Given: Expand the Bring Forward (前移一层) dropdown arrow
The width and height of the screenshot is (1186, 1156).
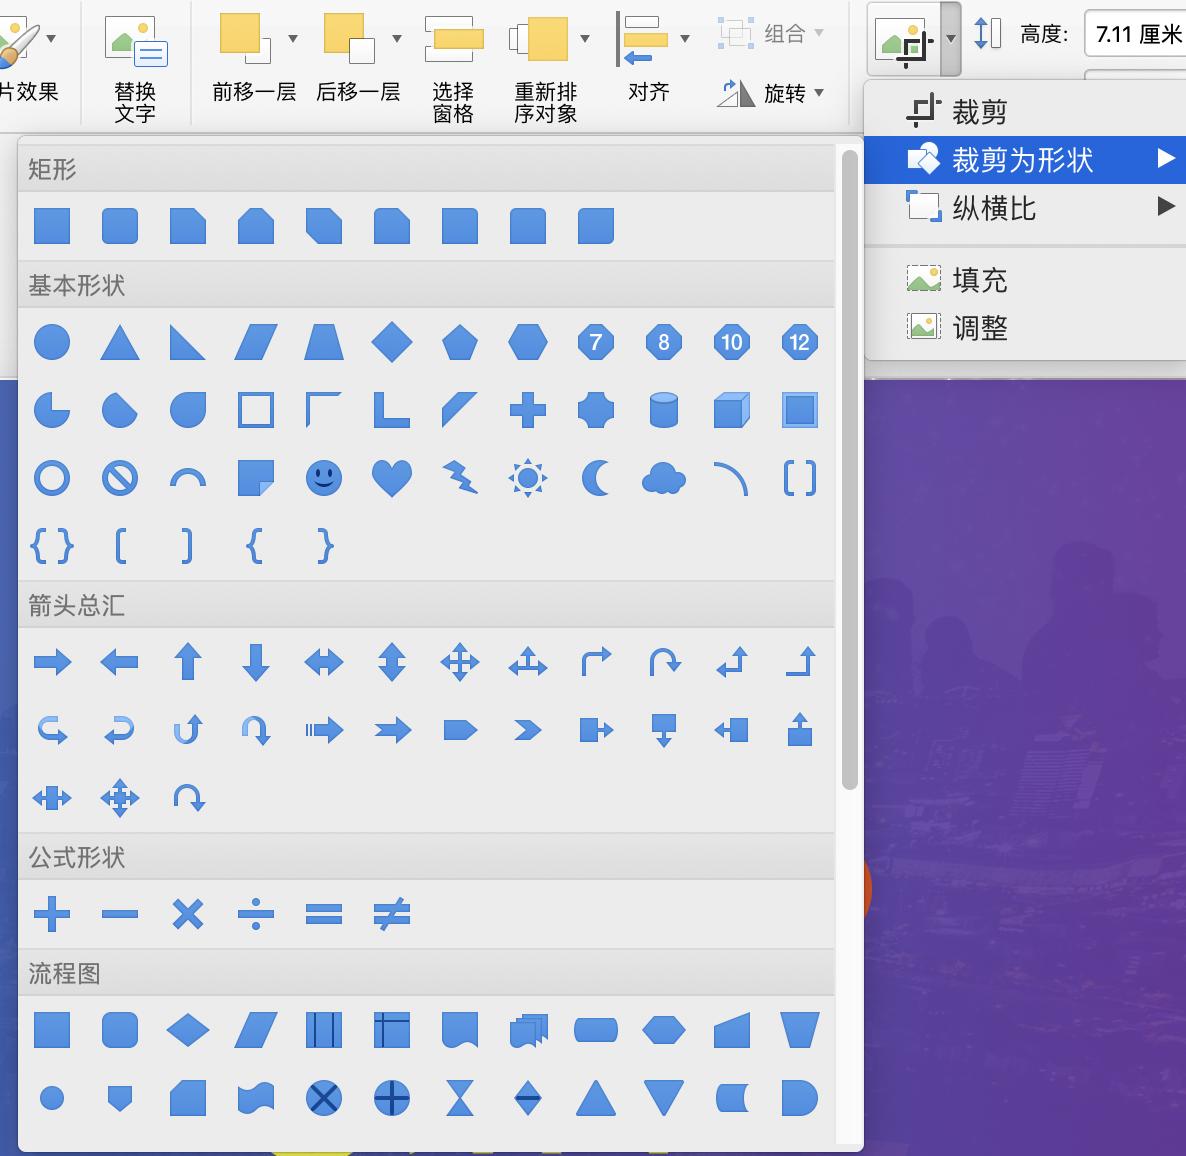Looking at the screenshot, I should click(293, 38).
